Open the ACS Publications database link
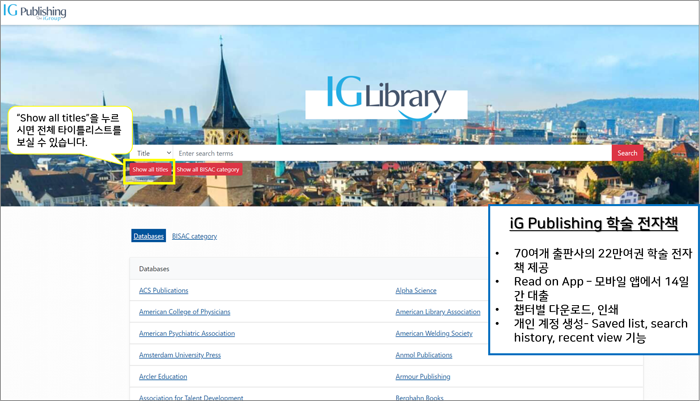The height and width of the screenshot is (401, 700). pyautogui.click(x=163, y=290)
